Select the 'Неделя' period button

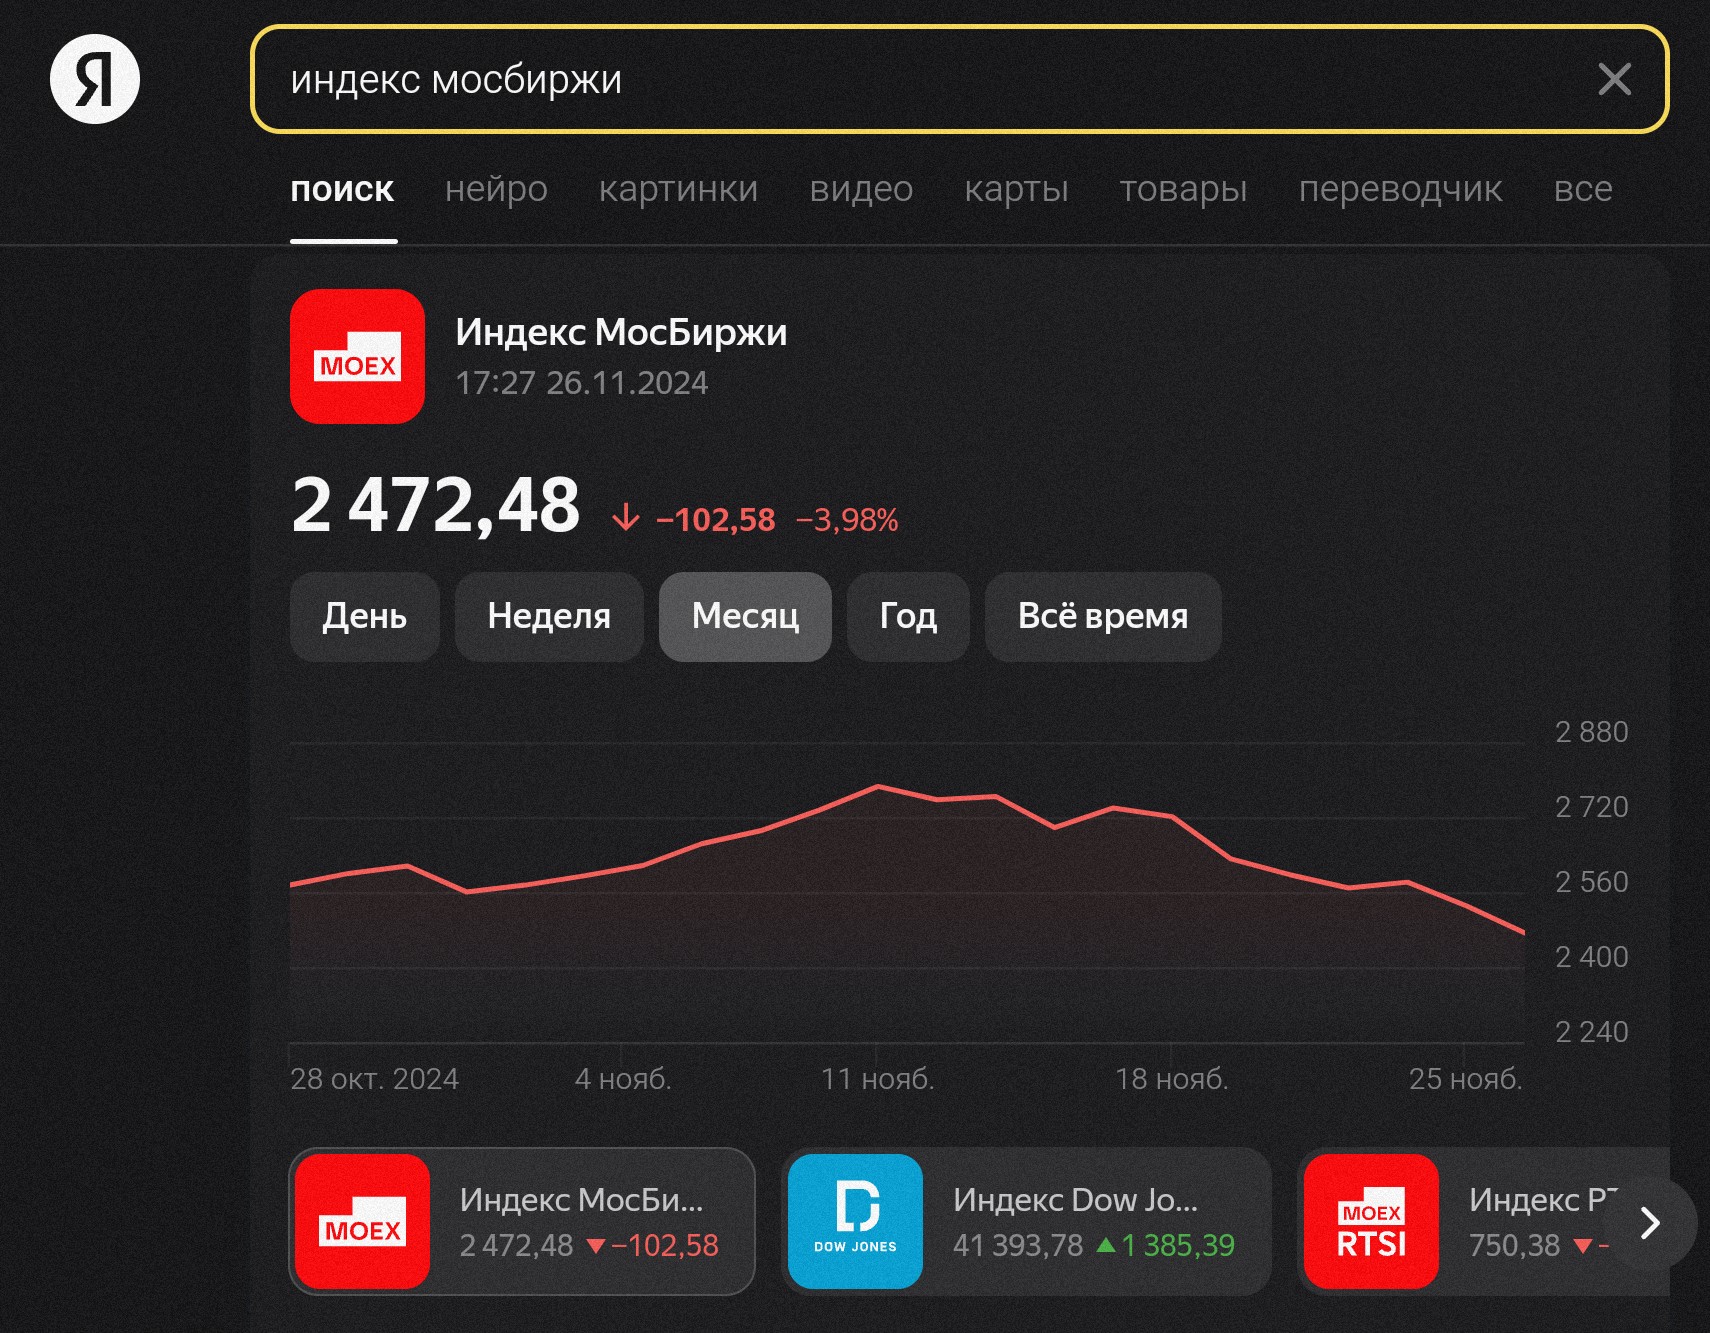pos(549,616)
